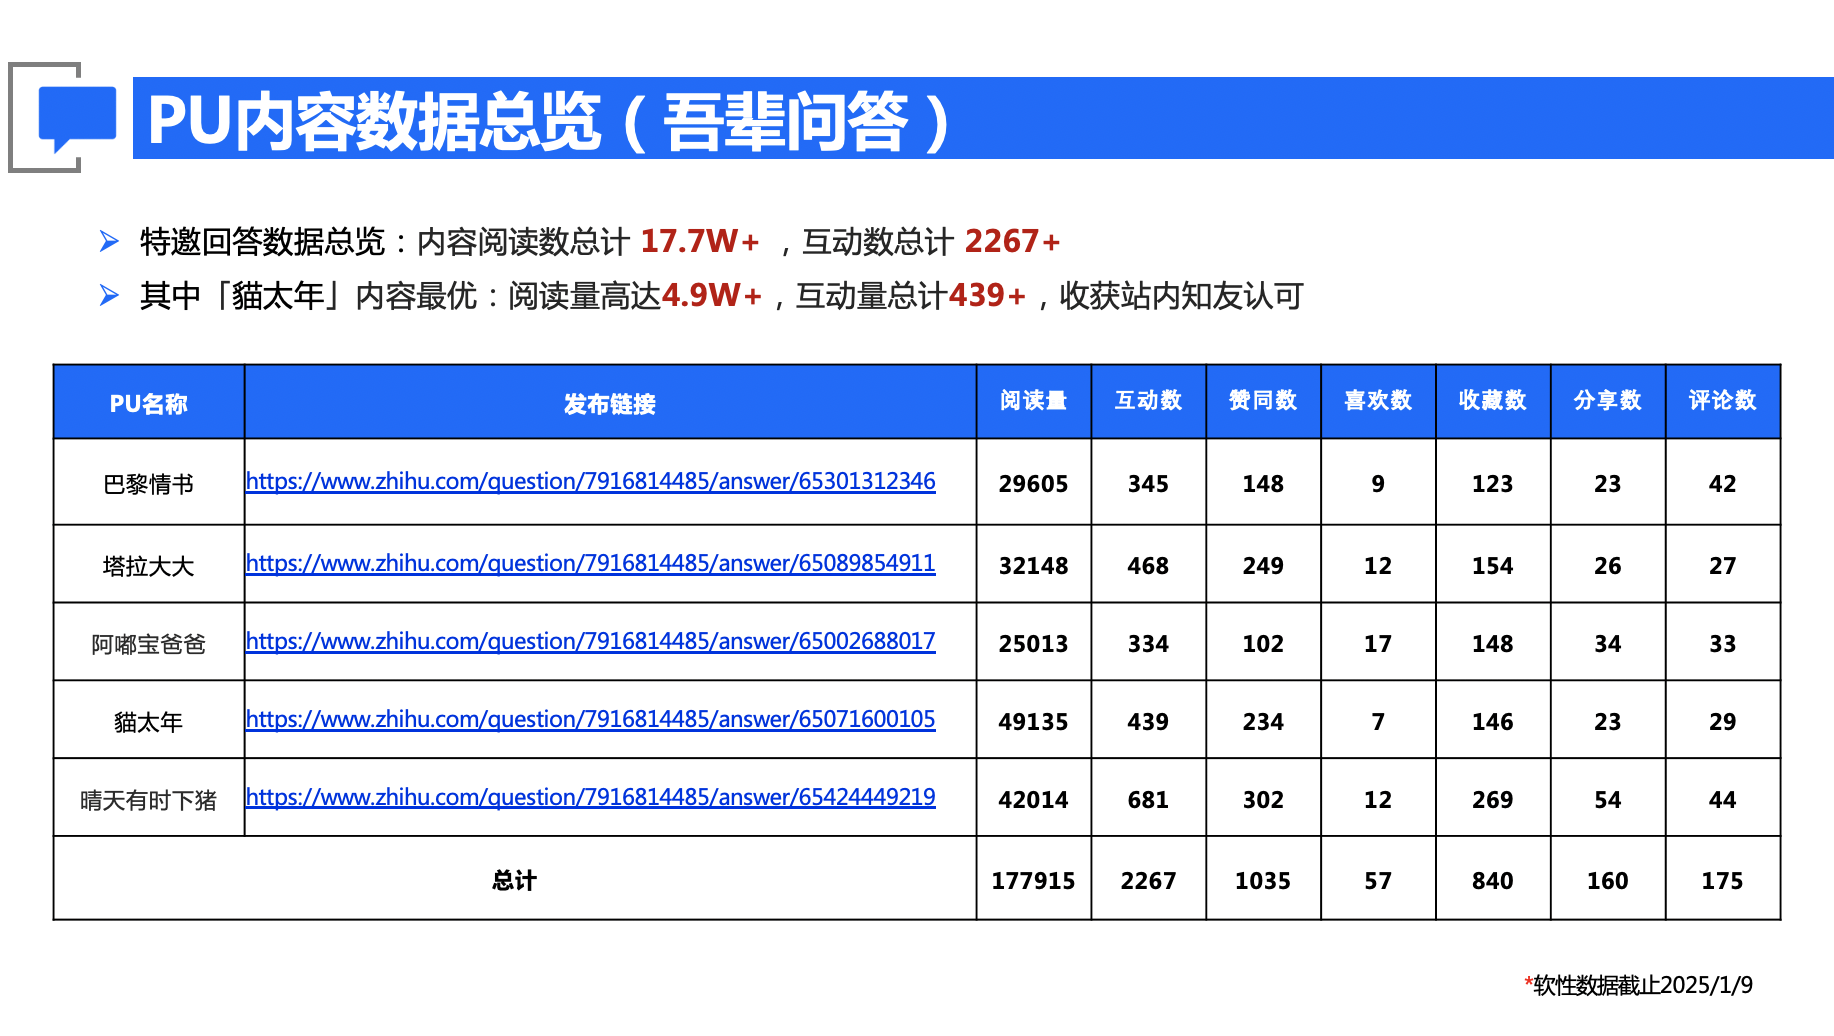Click the PU名称 column header
This screenshot has width=1834, height=1036.
(148, 403)
